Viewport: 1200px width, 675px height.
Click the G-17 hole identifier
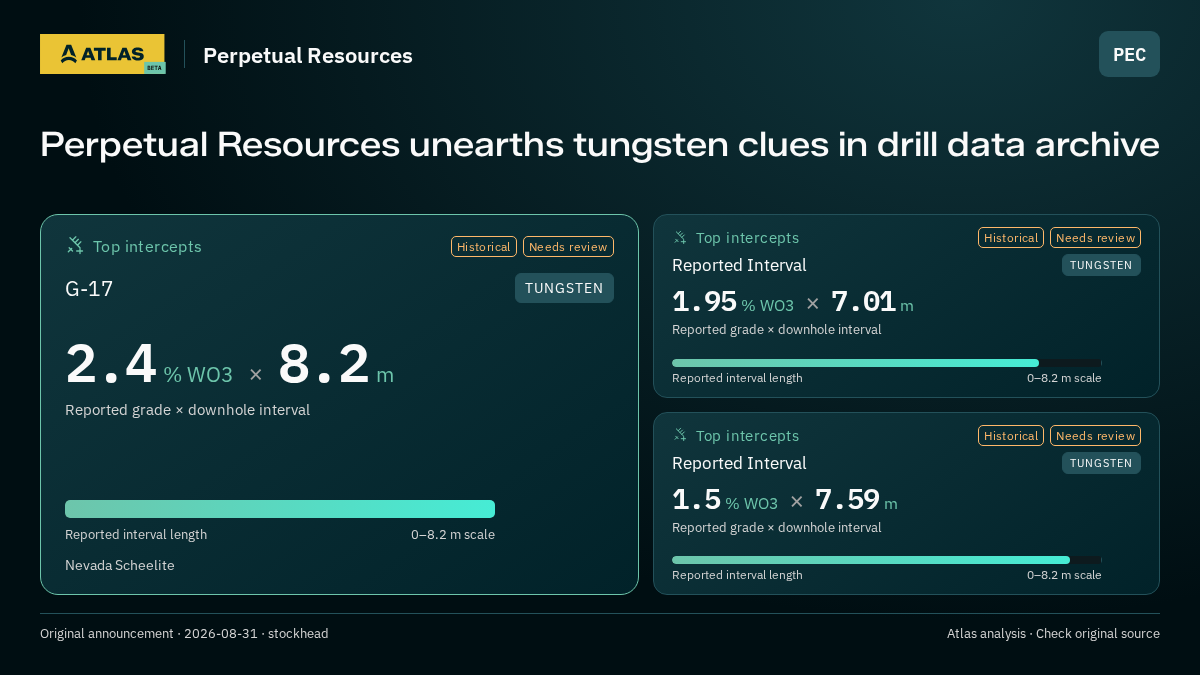[89, 289]
